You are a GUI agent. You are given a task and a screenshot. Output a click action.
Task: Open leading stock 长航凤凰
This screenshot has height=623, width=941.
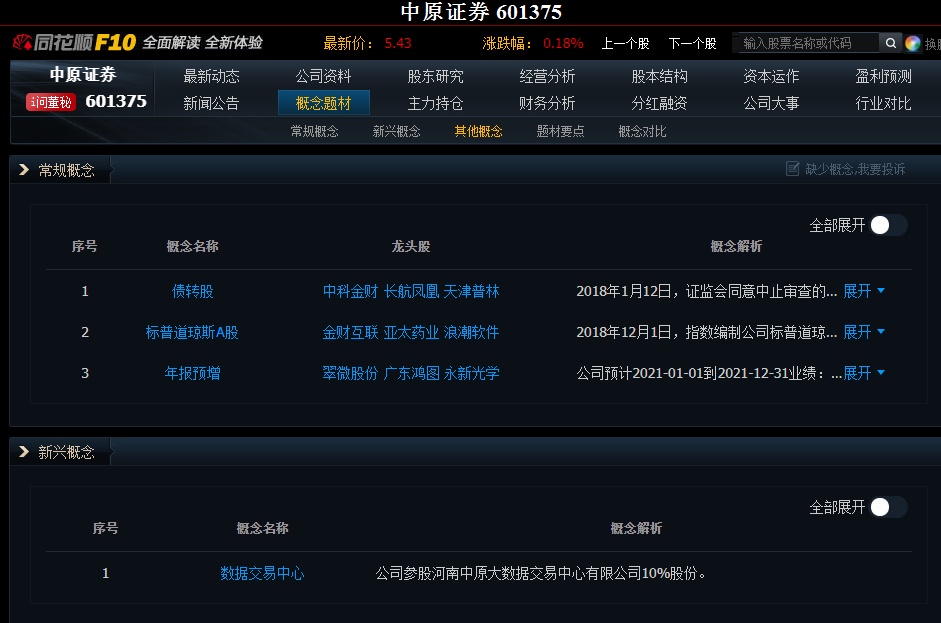[411, 291]
